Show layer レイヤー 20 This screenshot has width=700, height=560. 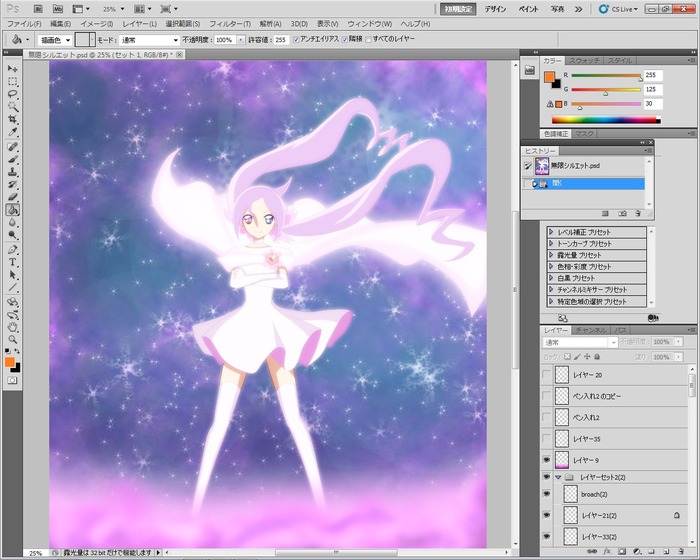pyautogui.click(x=546, y=375)
